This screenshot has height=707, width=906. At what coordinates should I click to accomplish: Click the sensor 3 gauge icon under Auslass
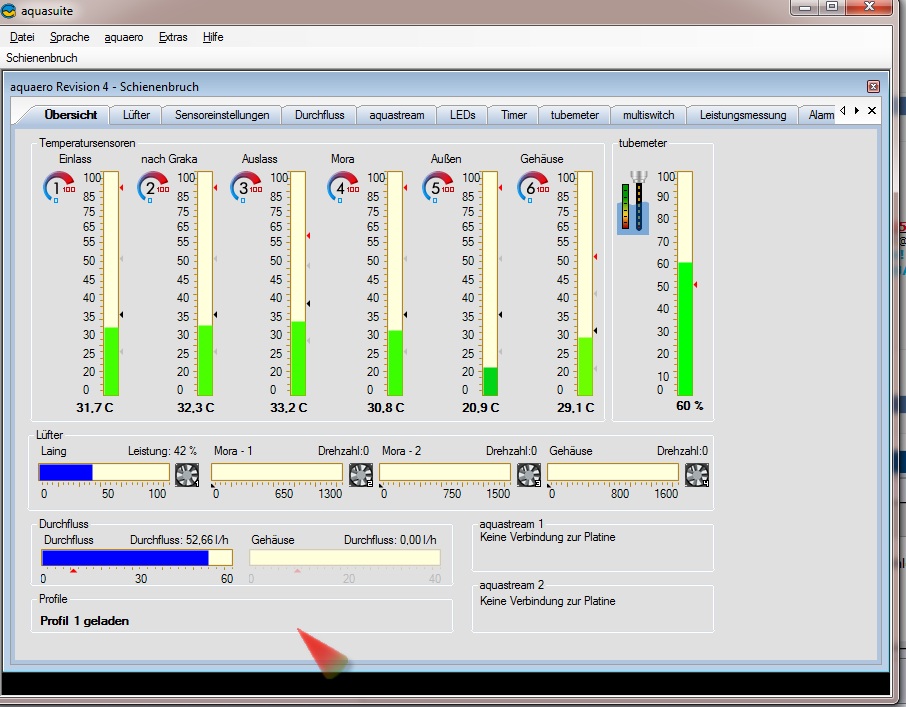(246, 187)
